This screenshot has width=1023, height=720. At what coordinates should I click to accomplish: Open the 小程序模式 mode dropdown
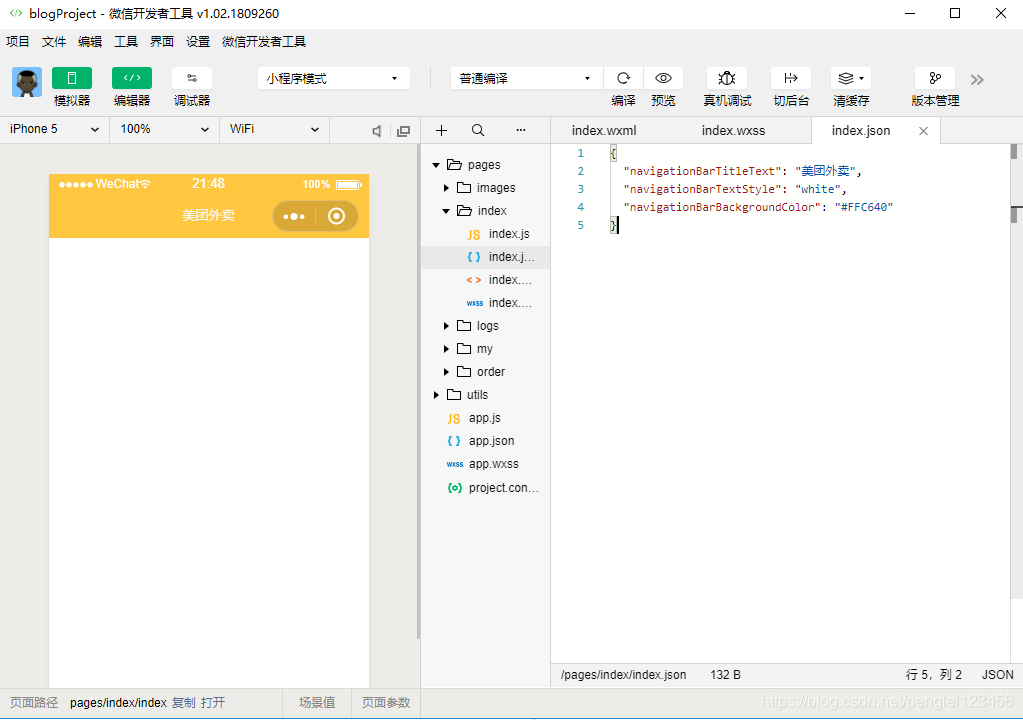[333, 78]
